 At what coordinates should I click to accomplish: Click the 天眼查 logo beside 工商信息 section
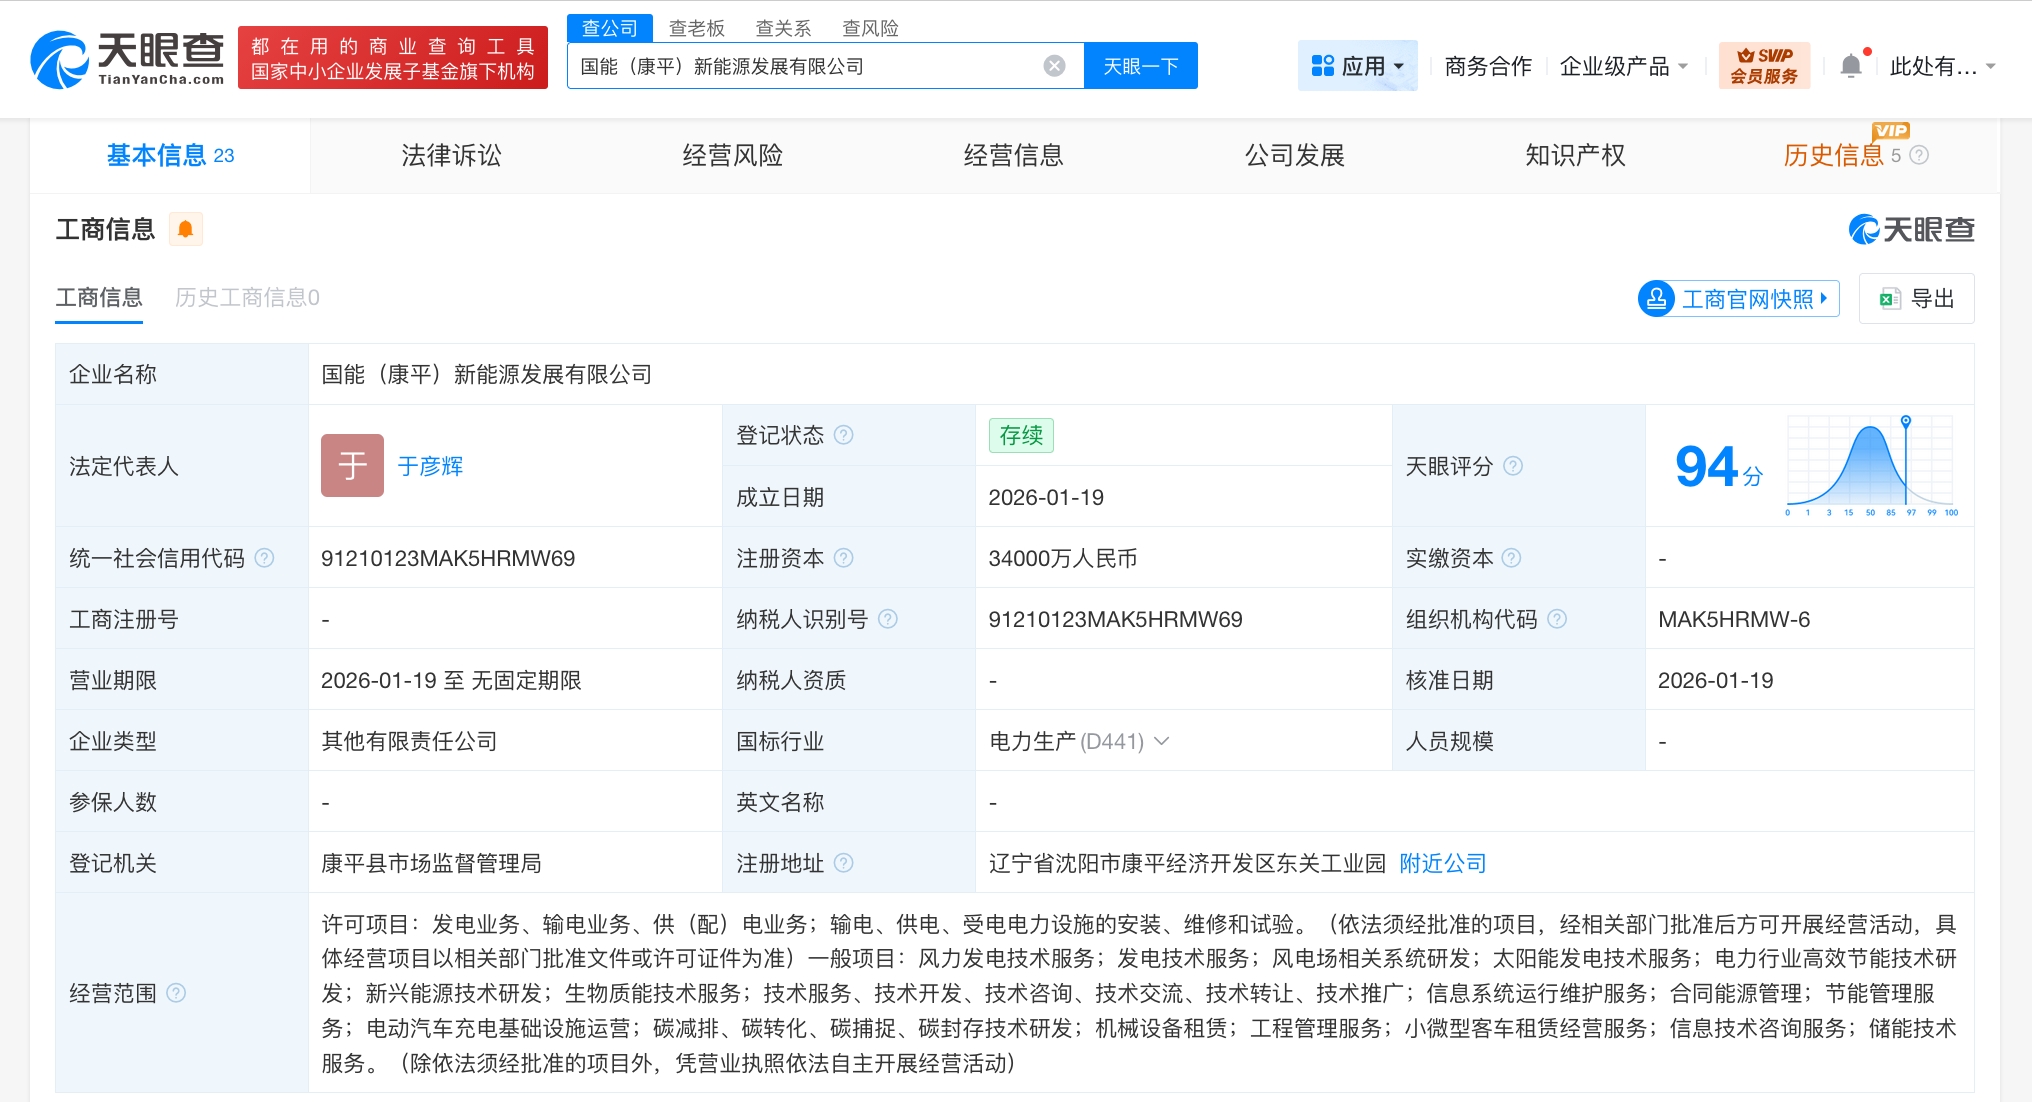(1913, 229)
